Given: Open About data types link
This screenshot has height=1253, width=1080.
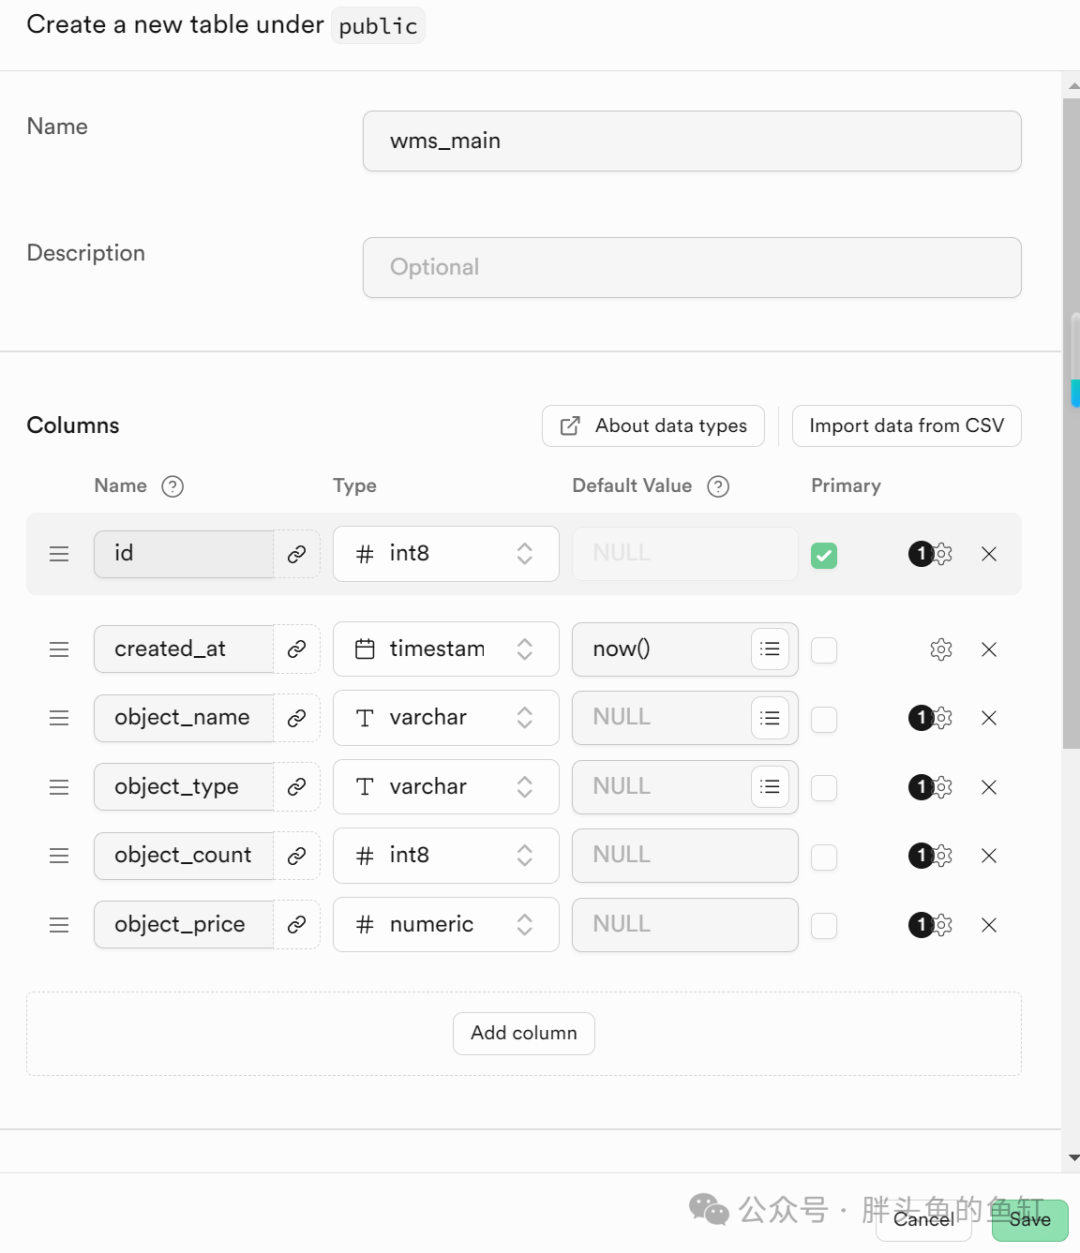Looking at the screenshot, I should click(x=653, y=426).
